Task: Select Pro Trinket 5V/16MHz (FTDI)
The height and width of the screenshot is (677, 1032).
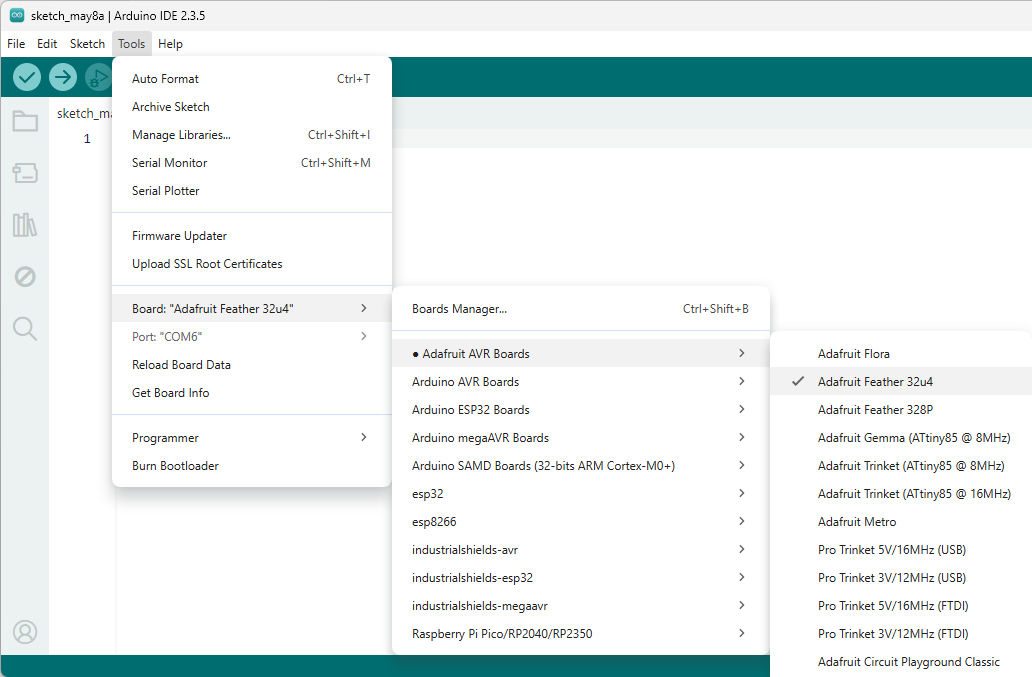Action: point(901,606)
